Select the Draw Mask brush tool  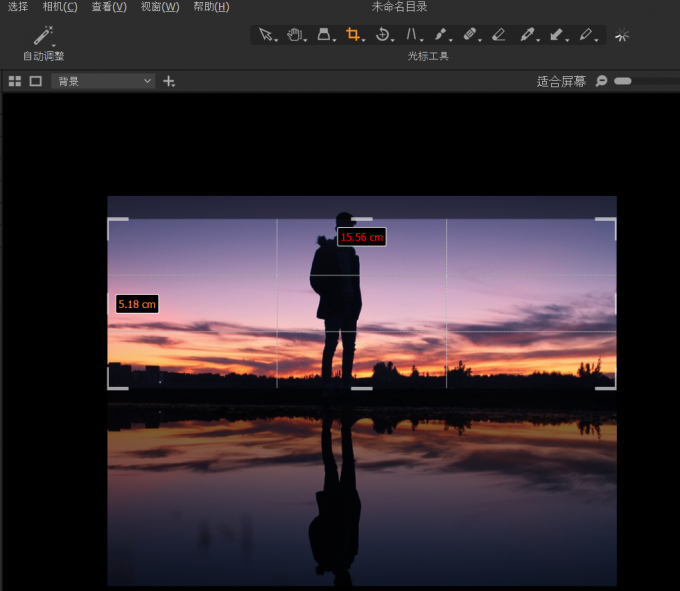coord(440,34)
